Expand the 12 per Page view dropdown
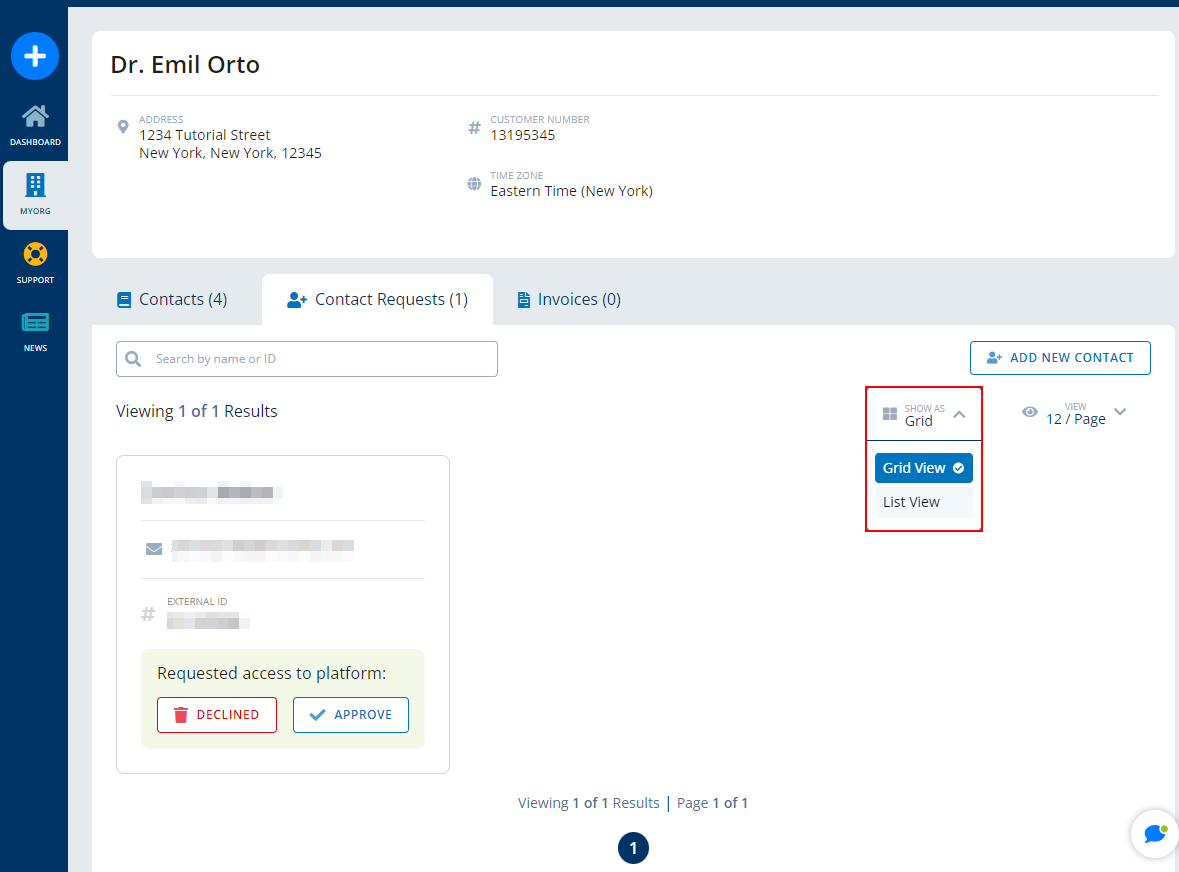This screenshot has width=1179, height=872. click(x=1120, y=412)
